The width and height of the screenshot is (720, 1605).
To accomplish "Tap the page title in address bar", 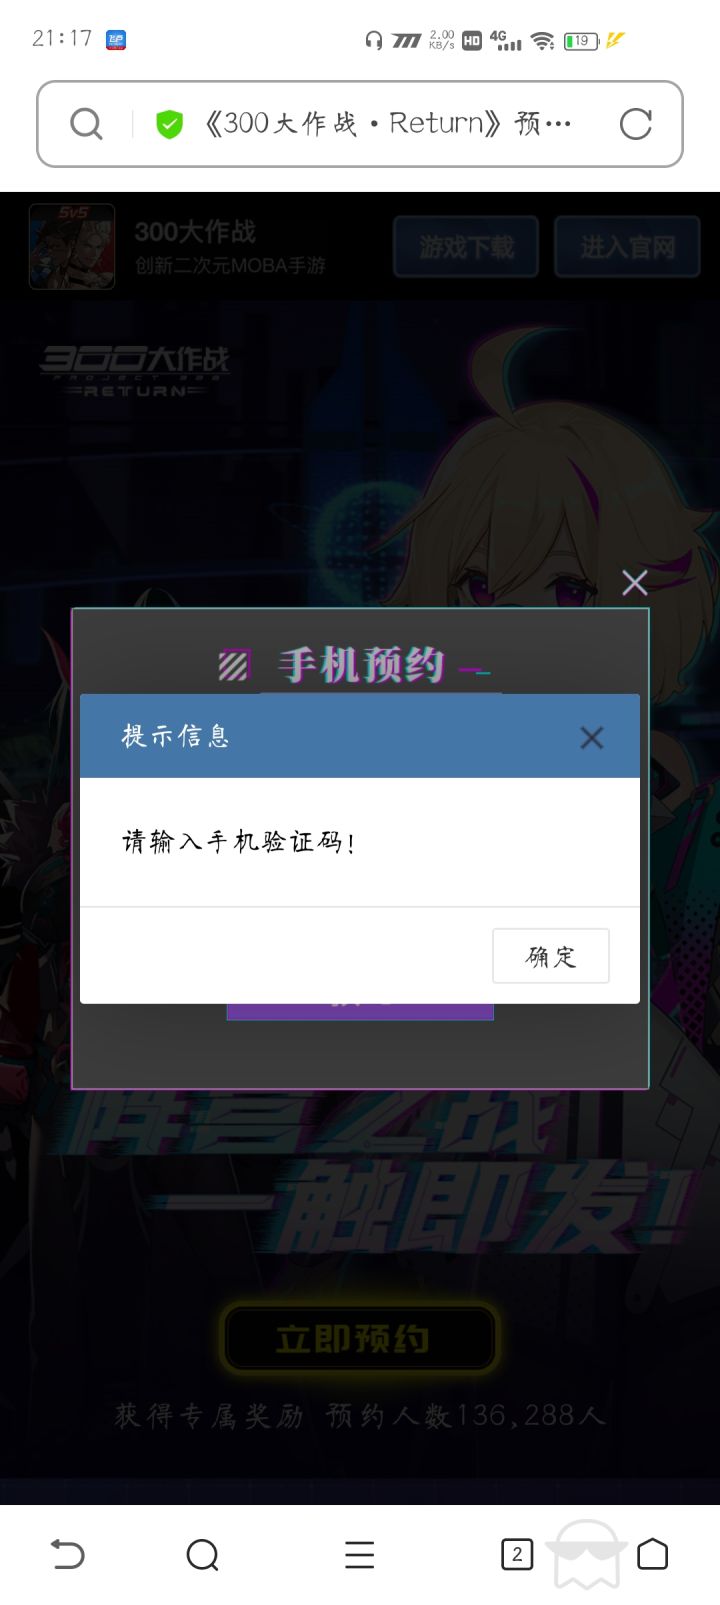I will 387,124.
